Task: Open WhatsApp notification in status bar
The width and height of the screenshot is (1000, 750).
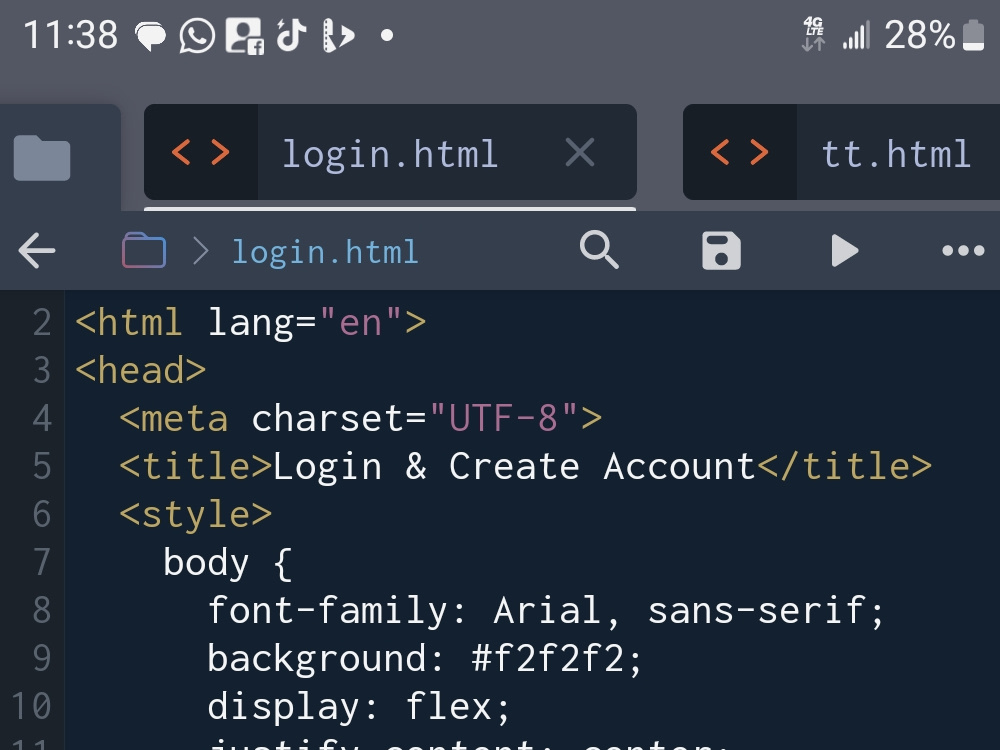Action: (x=197, y=35)
